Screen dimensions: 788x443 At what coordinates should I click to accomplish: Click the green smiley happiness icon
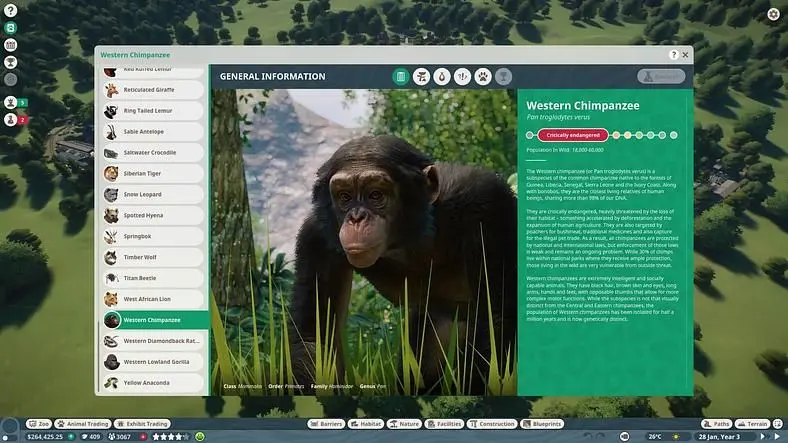[200, 436]
